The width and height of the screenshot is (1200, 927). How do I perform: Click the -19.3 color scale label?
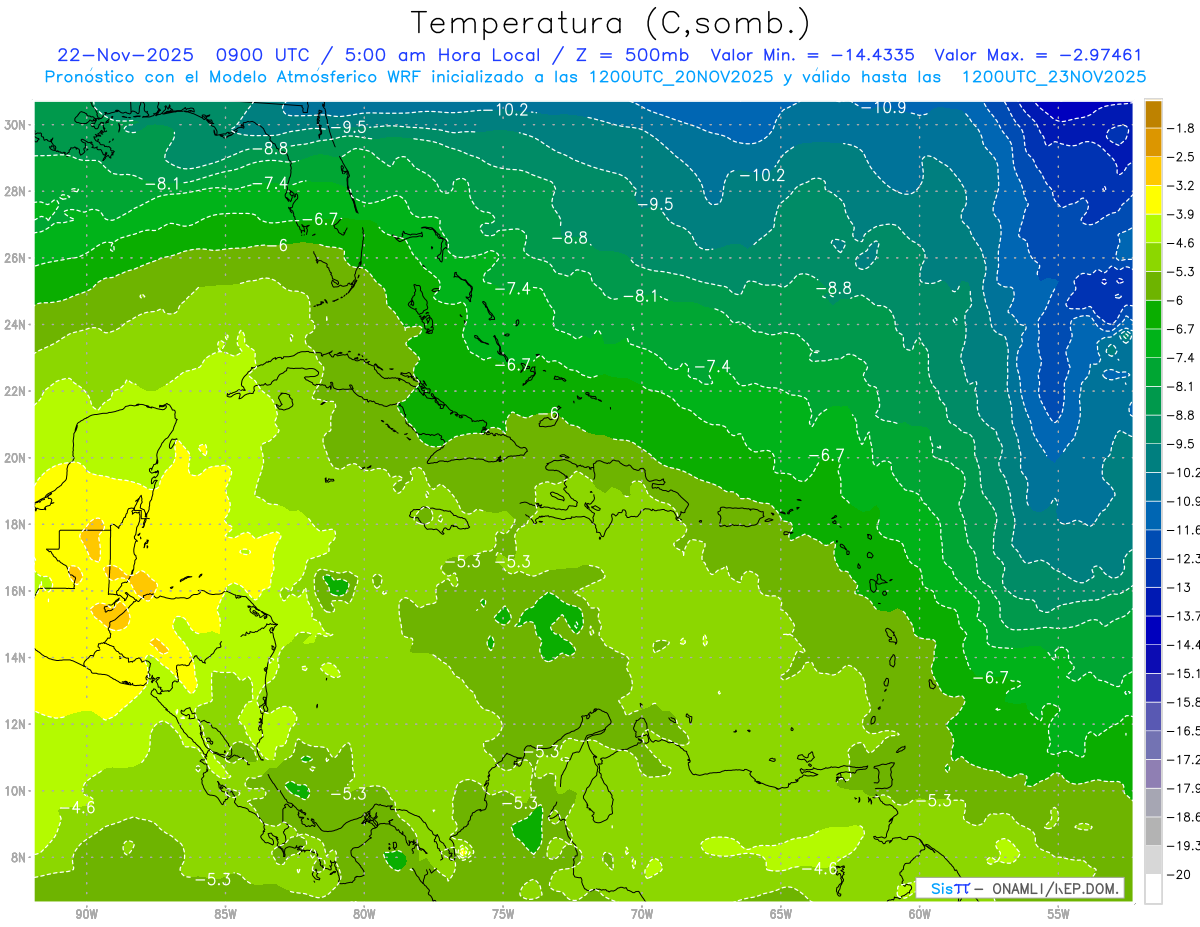1183,845
